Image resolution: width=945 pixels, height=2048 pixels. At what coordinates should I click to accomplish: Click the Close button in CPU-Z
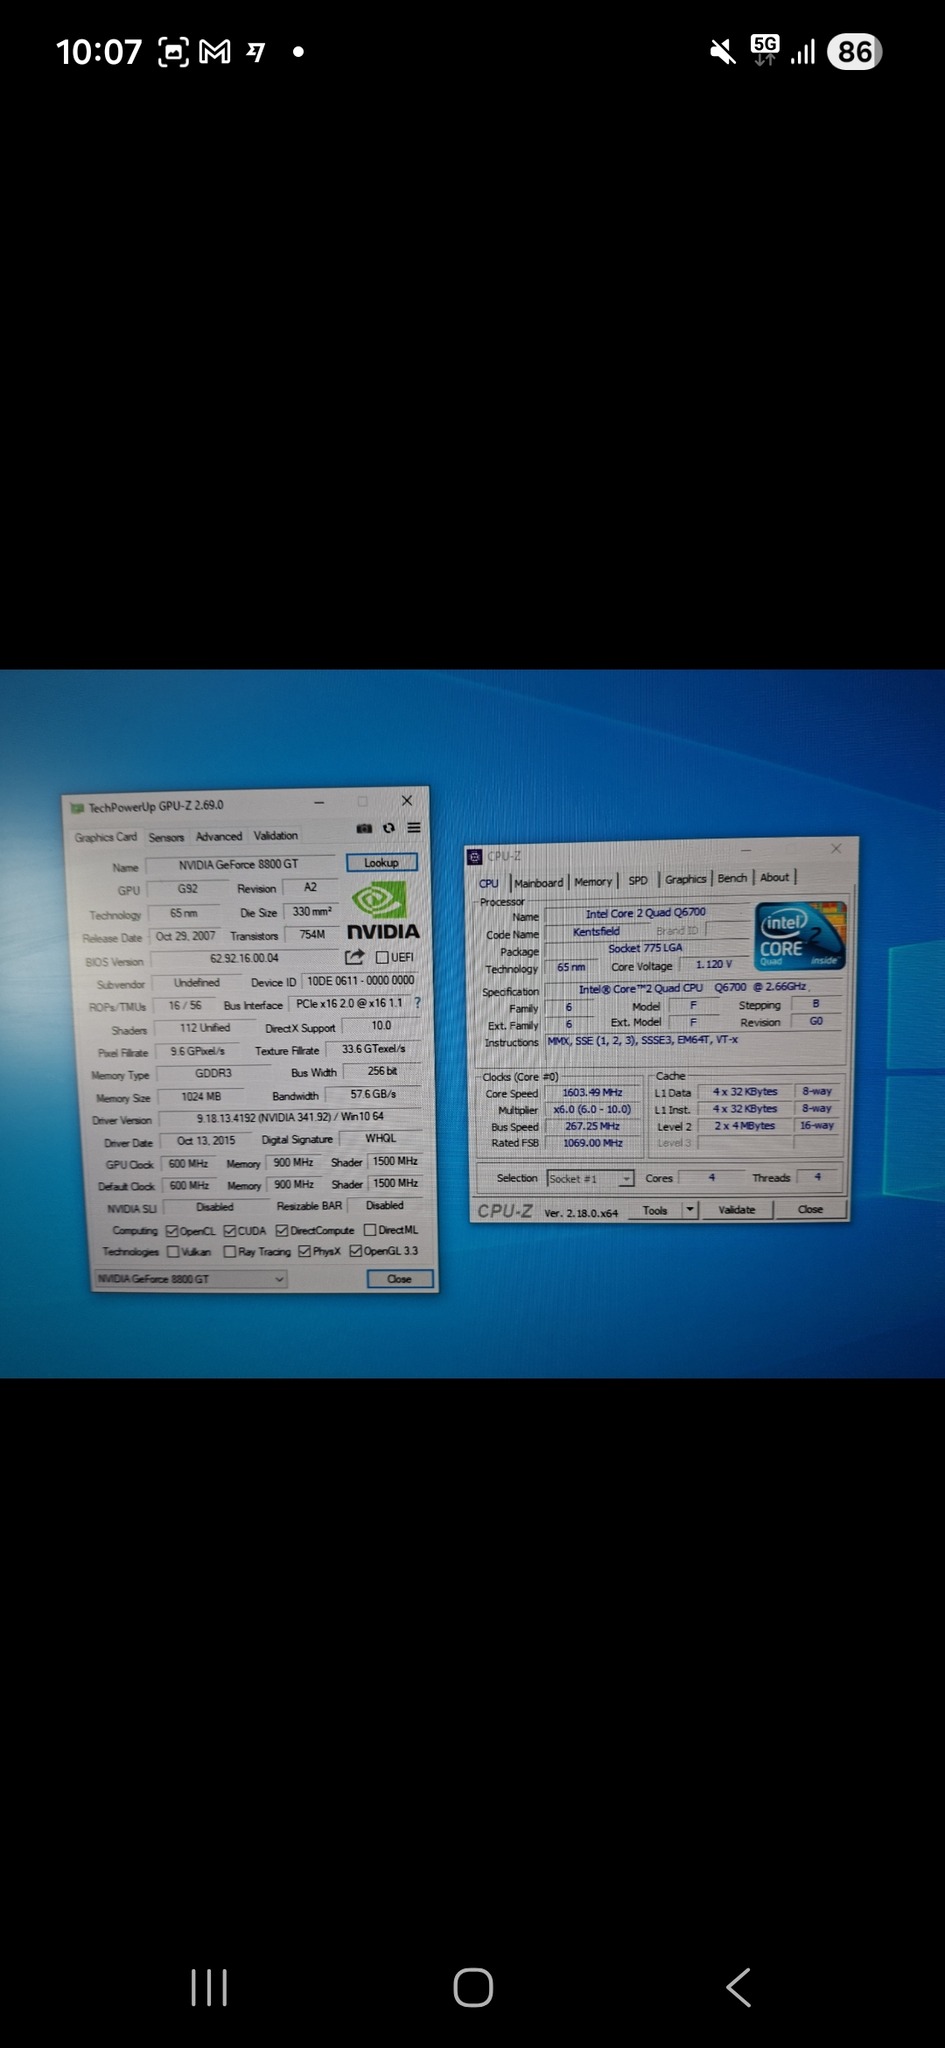pos(811,1209)
